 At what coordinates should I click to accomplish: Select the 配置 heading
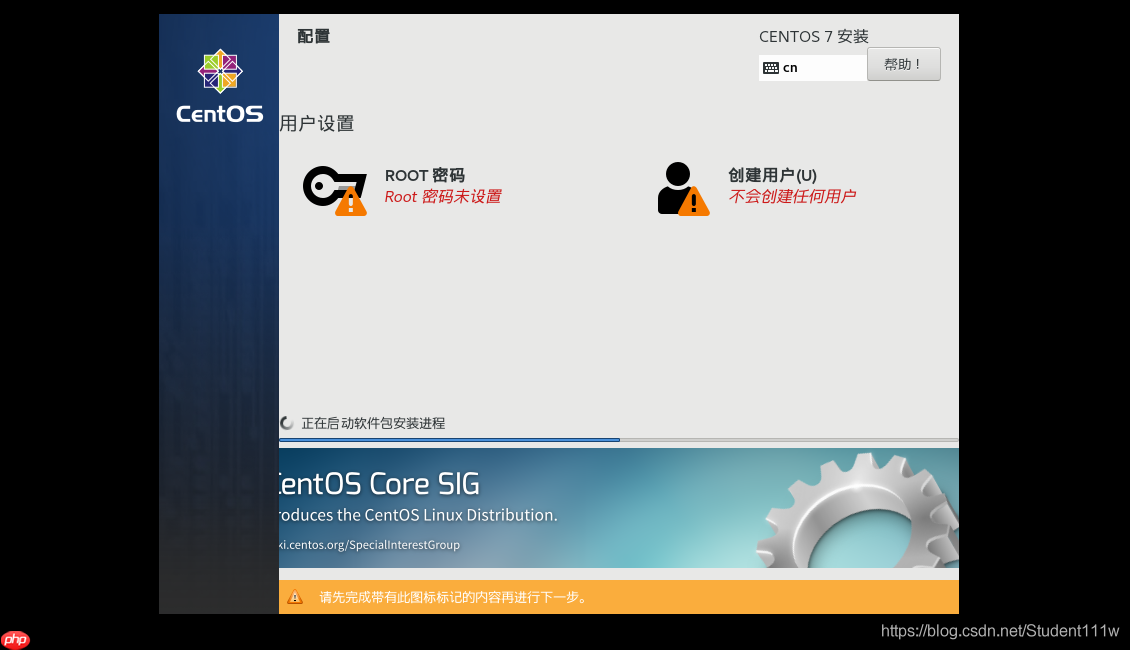click(x=313, y=36)
